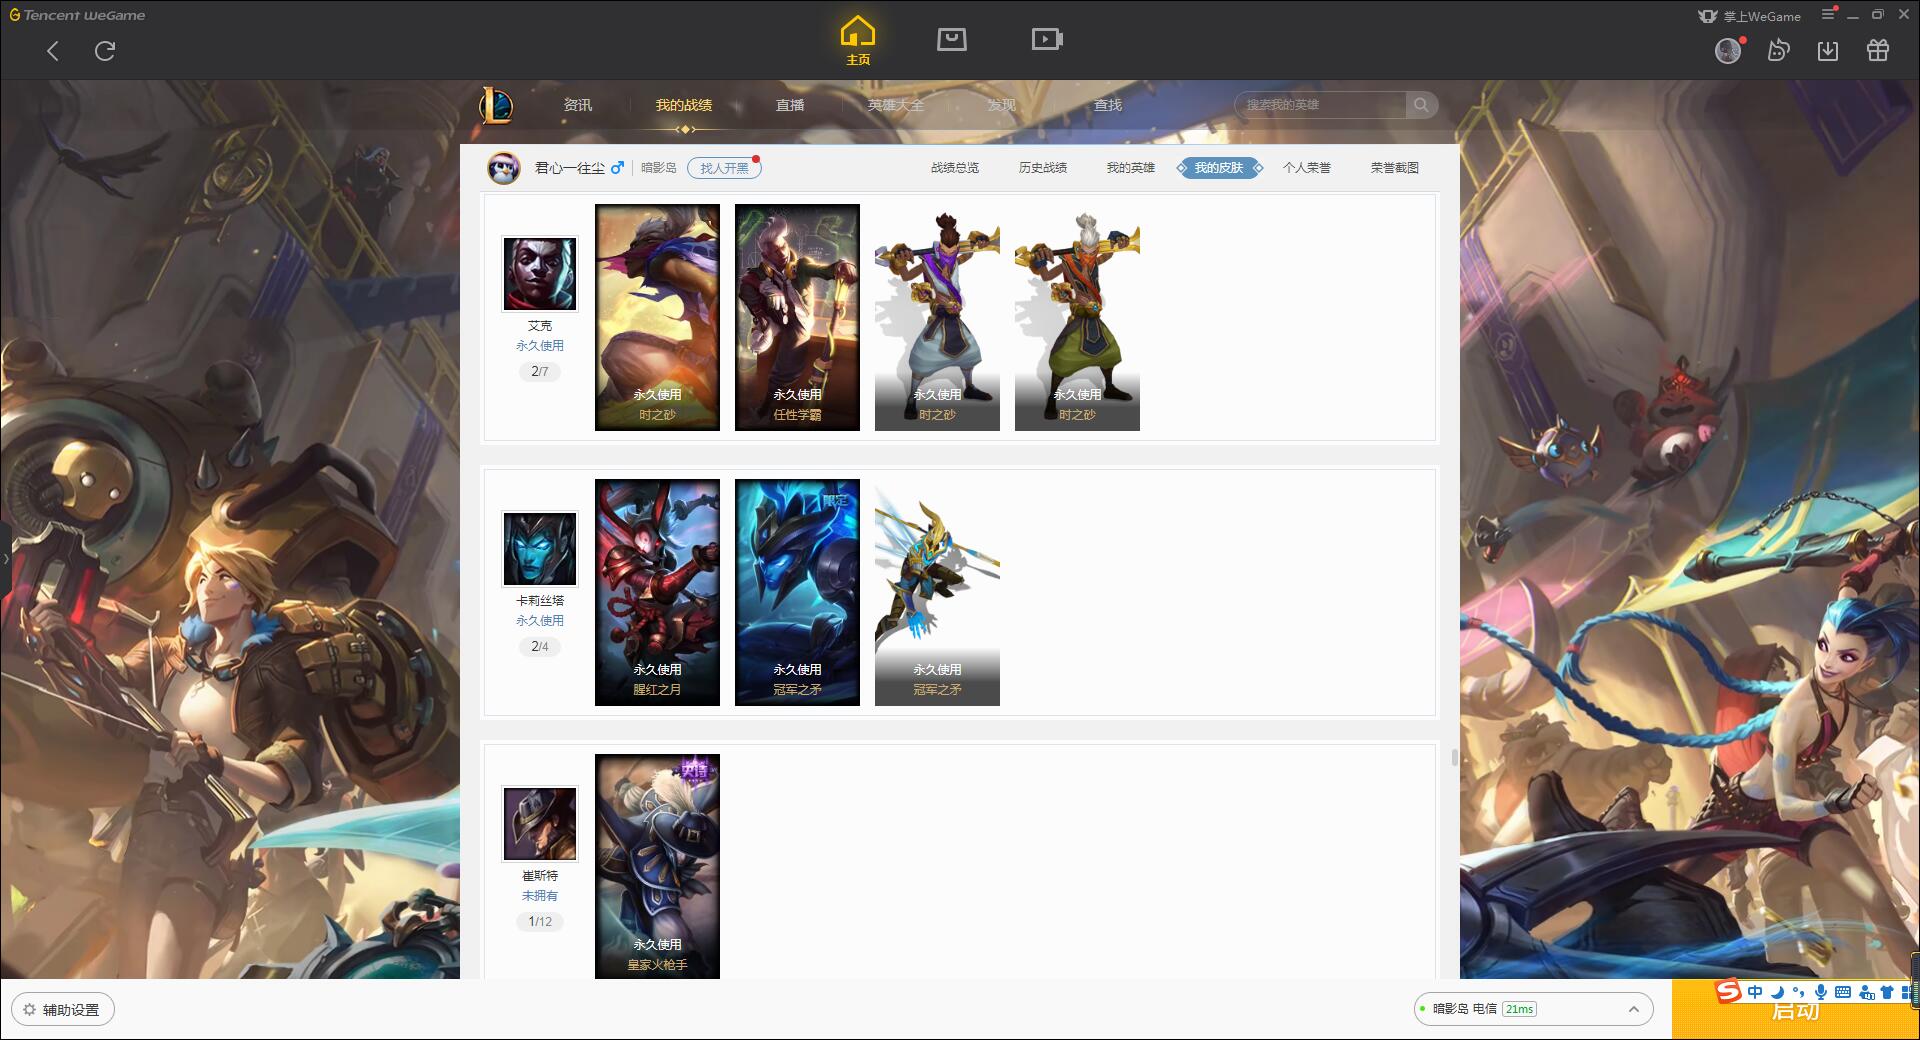1920x1040 pixels.
Task: Open the 战绩总览 sub-tab
Action: tap(955, 168)
